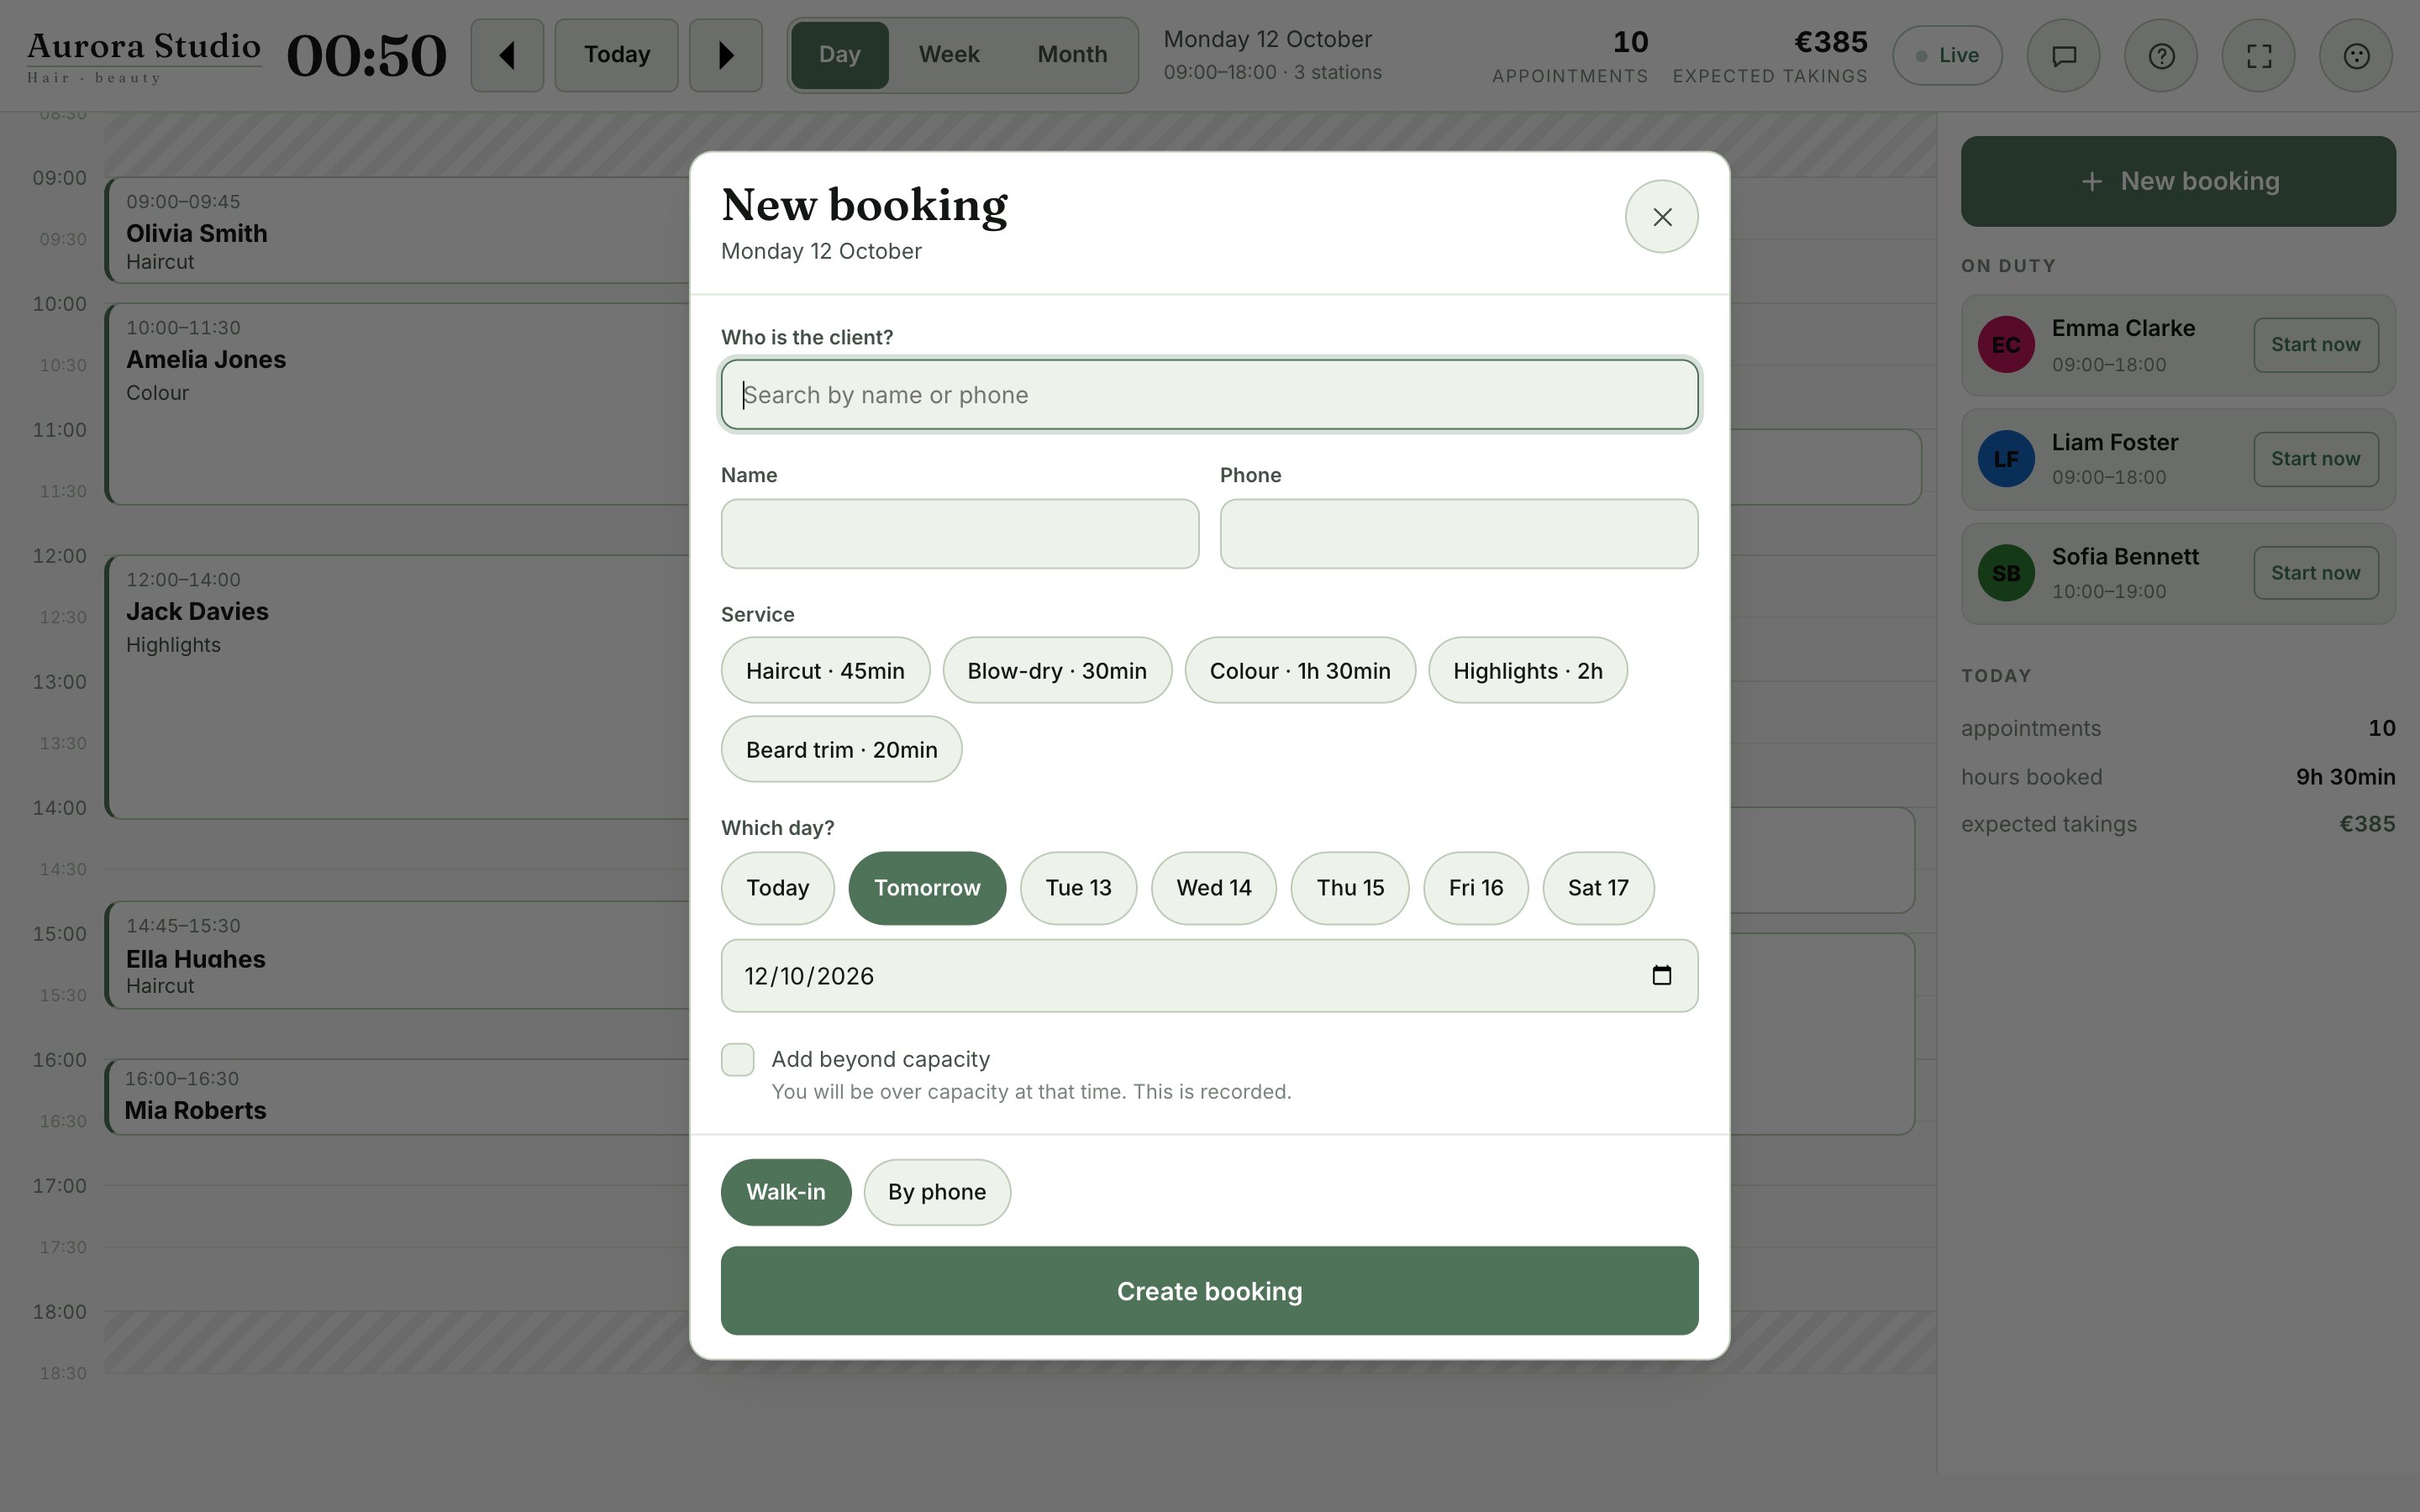Screen dimensions: 2420x1512
Task: Open the help question-mark icon
Action: coord(2161,56)
